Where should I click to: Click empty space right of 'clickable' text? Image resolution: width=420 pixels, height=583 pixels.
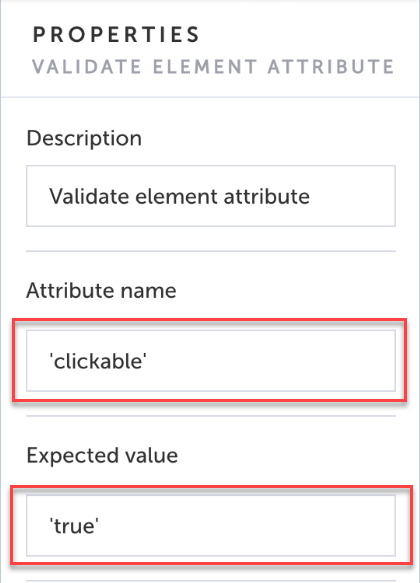pos(271,361)
